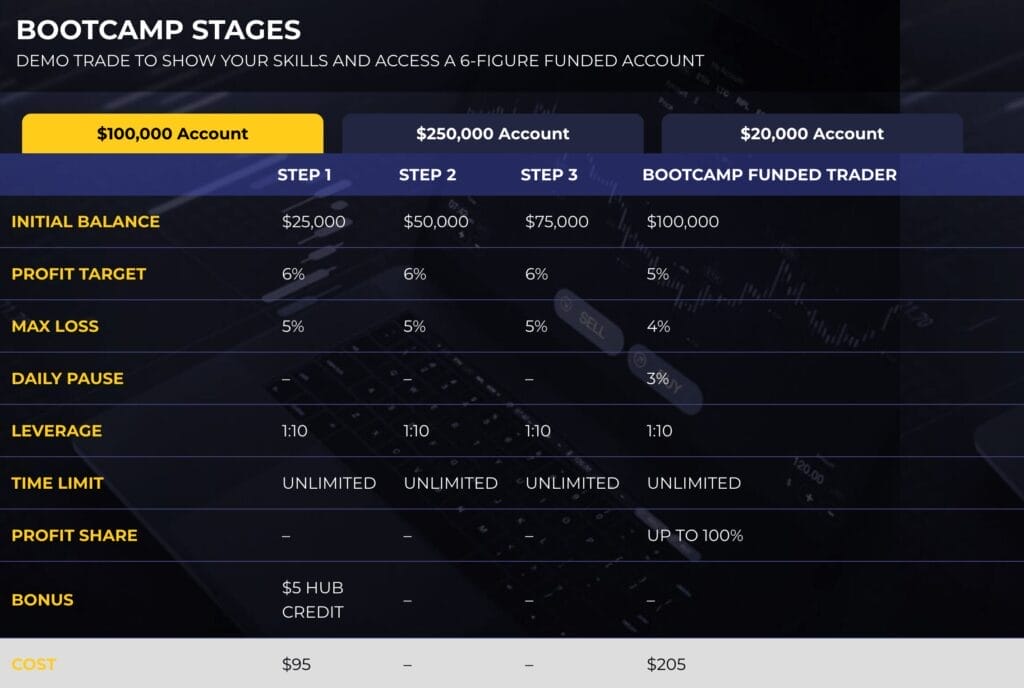
Task: Click the PROFIT TARGET row label
Action: pos(78,274)
